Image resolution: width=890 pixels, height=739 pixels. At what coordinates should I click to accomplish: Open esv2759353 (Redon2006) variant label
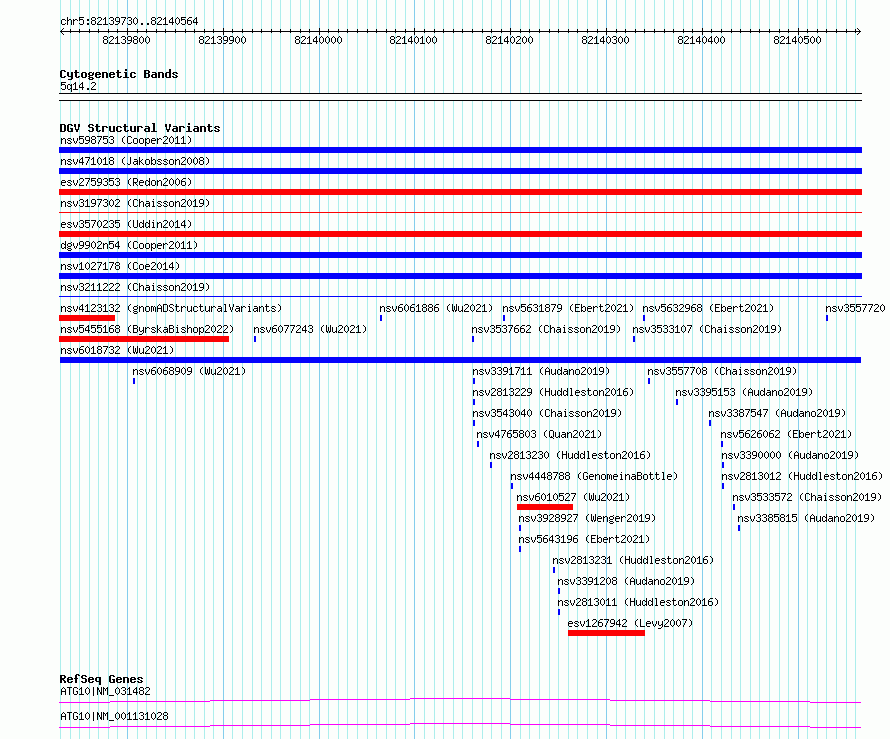(126, 182)
